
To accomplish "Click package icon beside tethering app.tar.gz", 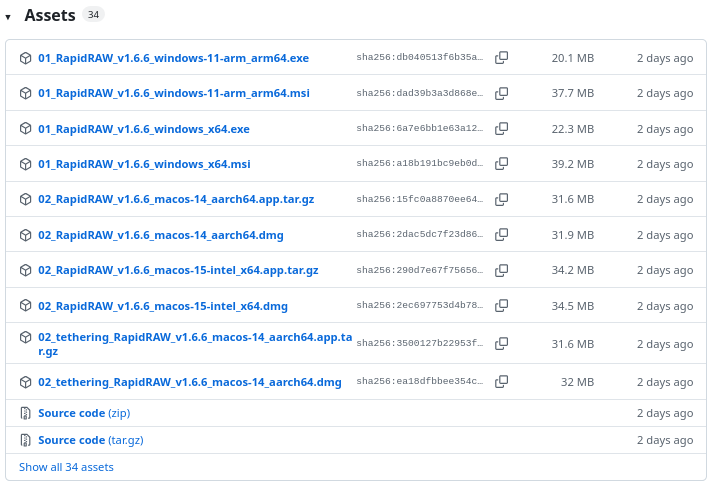I will (x=25, y=337).
